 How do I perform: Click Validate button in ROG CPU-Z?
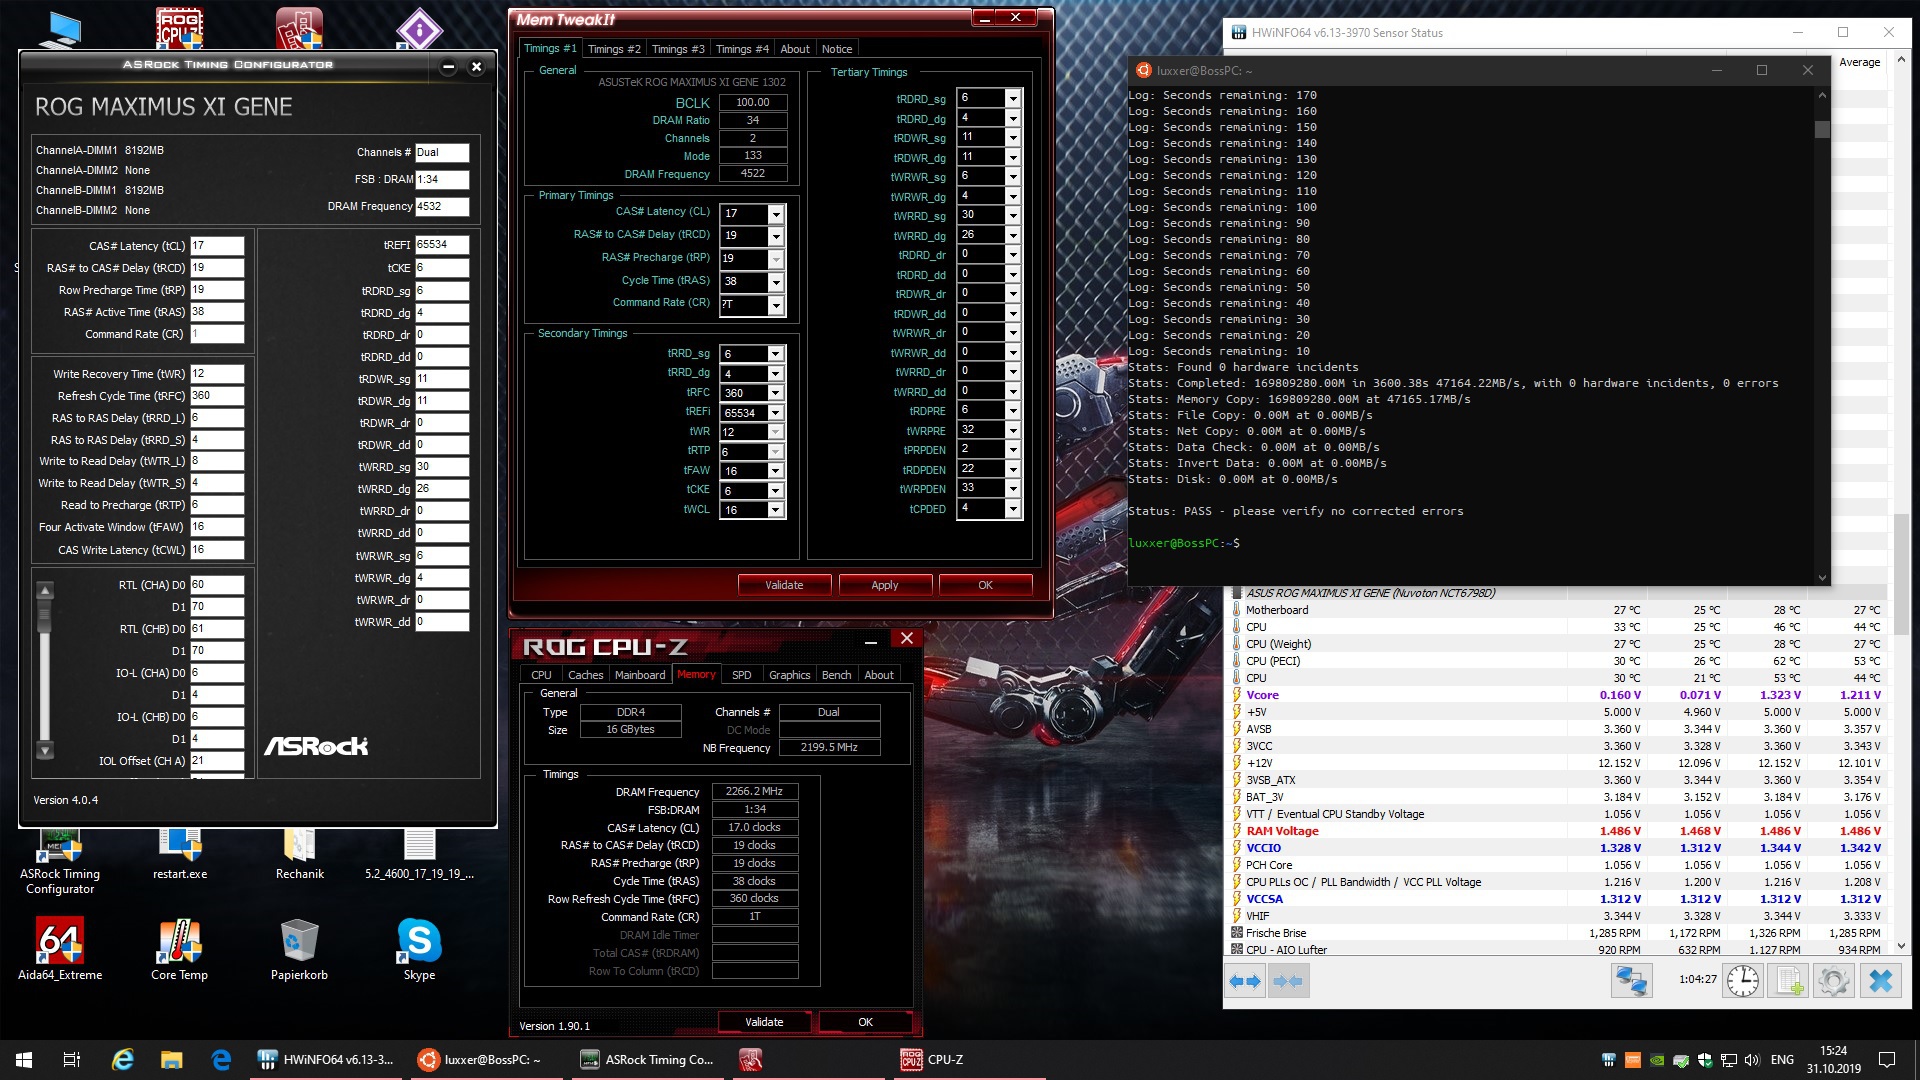(x=764, y=1022)
